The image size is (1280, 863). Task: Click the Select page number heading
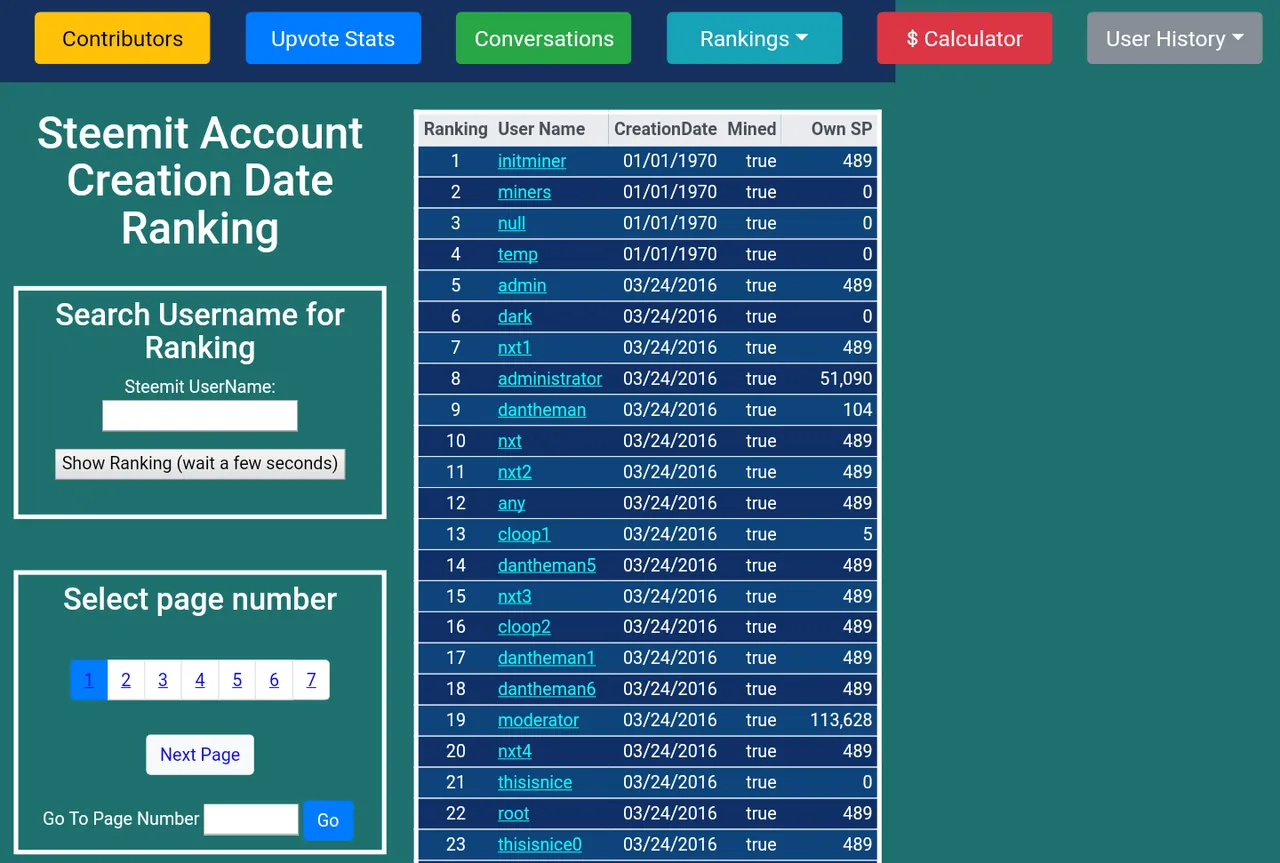[200, 599]
